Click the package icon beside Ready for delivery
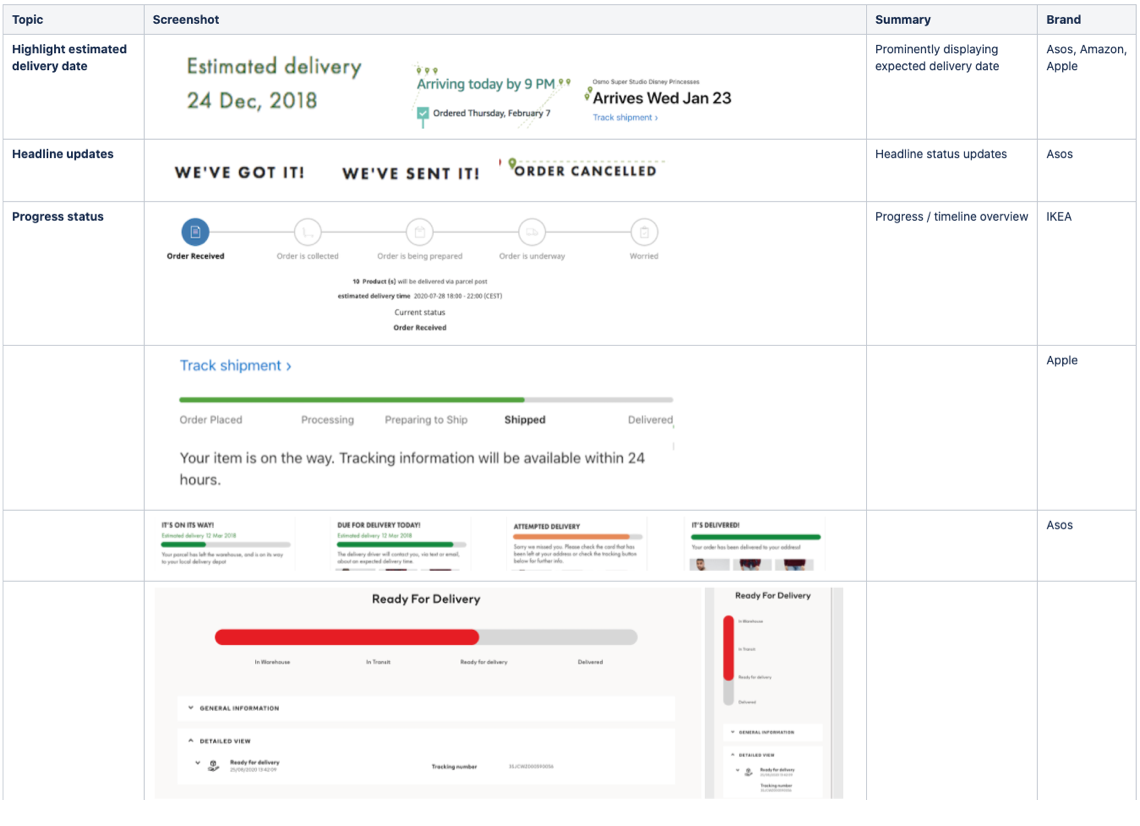1140x826 pixels. point(213,767)
